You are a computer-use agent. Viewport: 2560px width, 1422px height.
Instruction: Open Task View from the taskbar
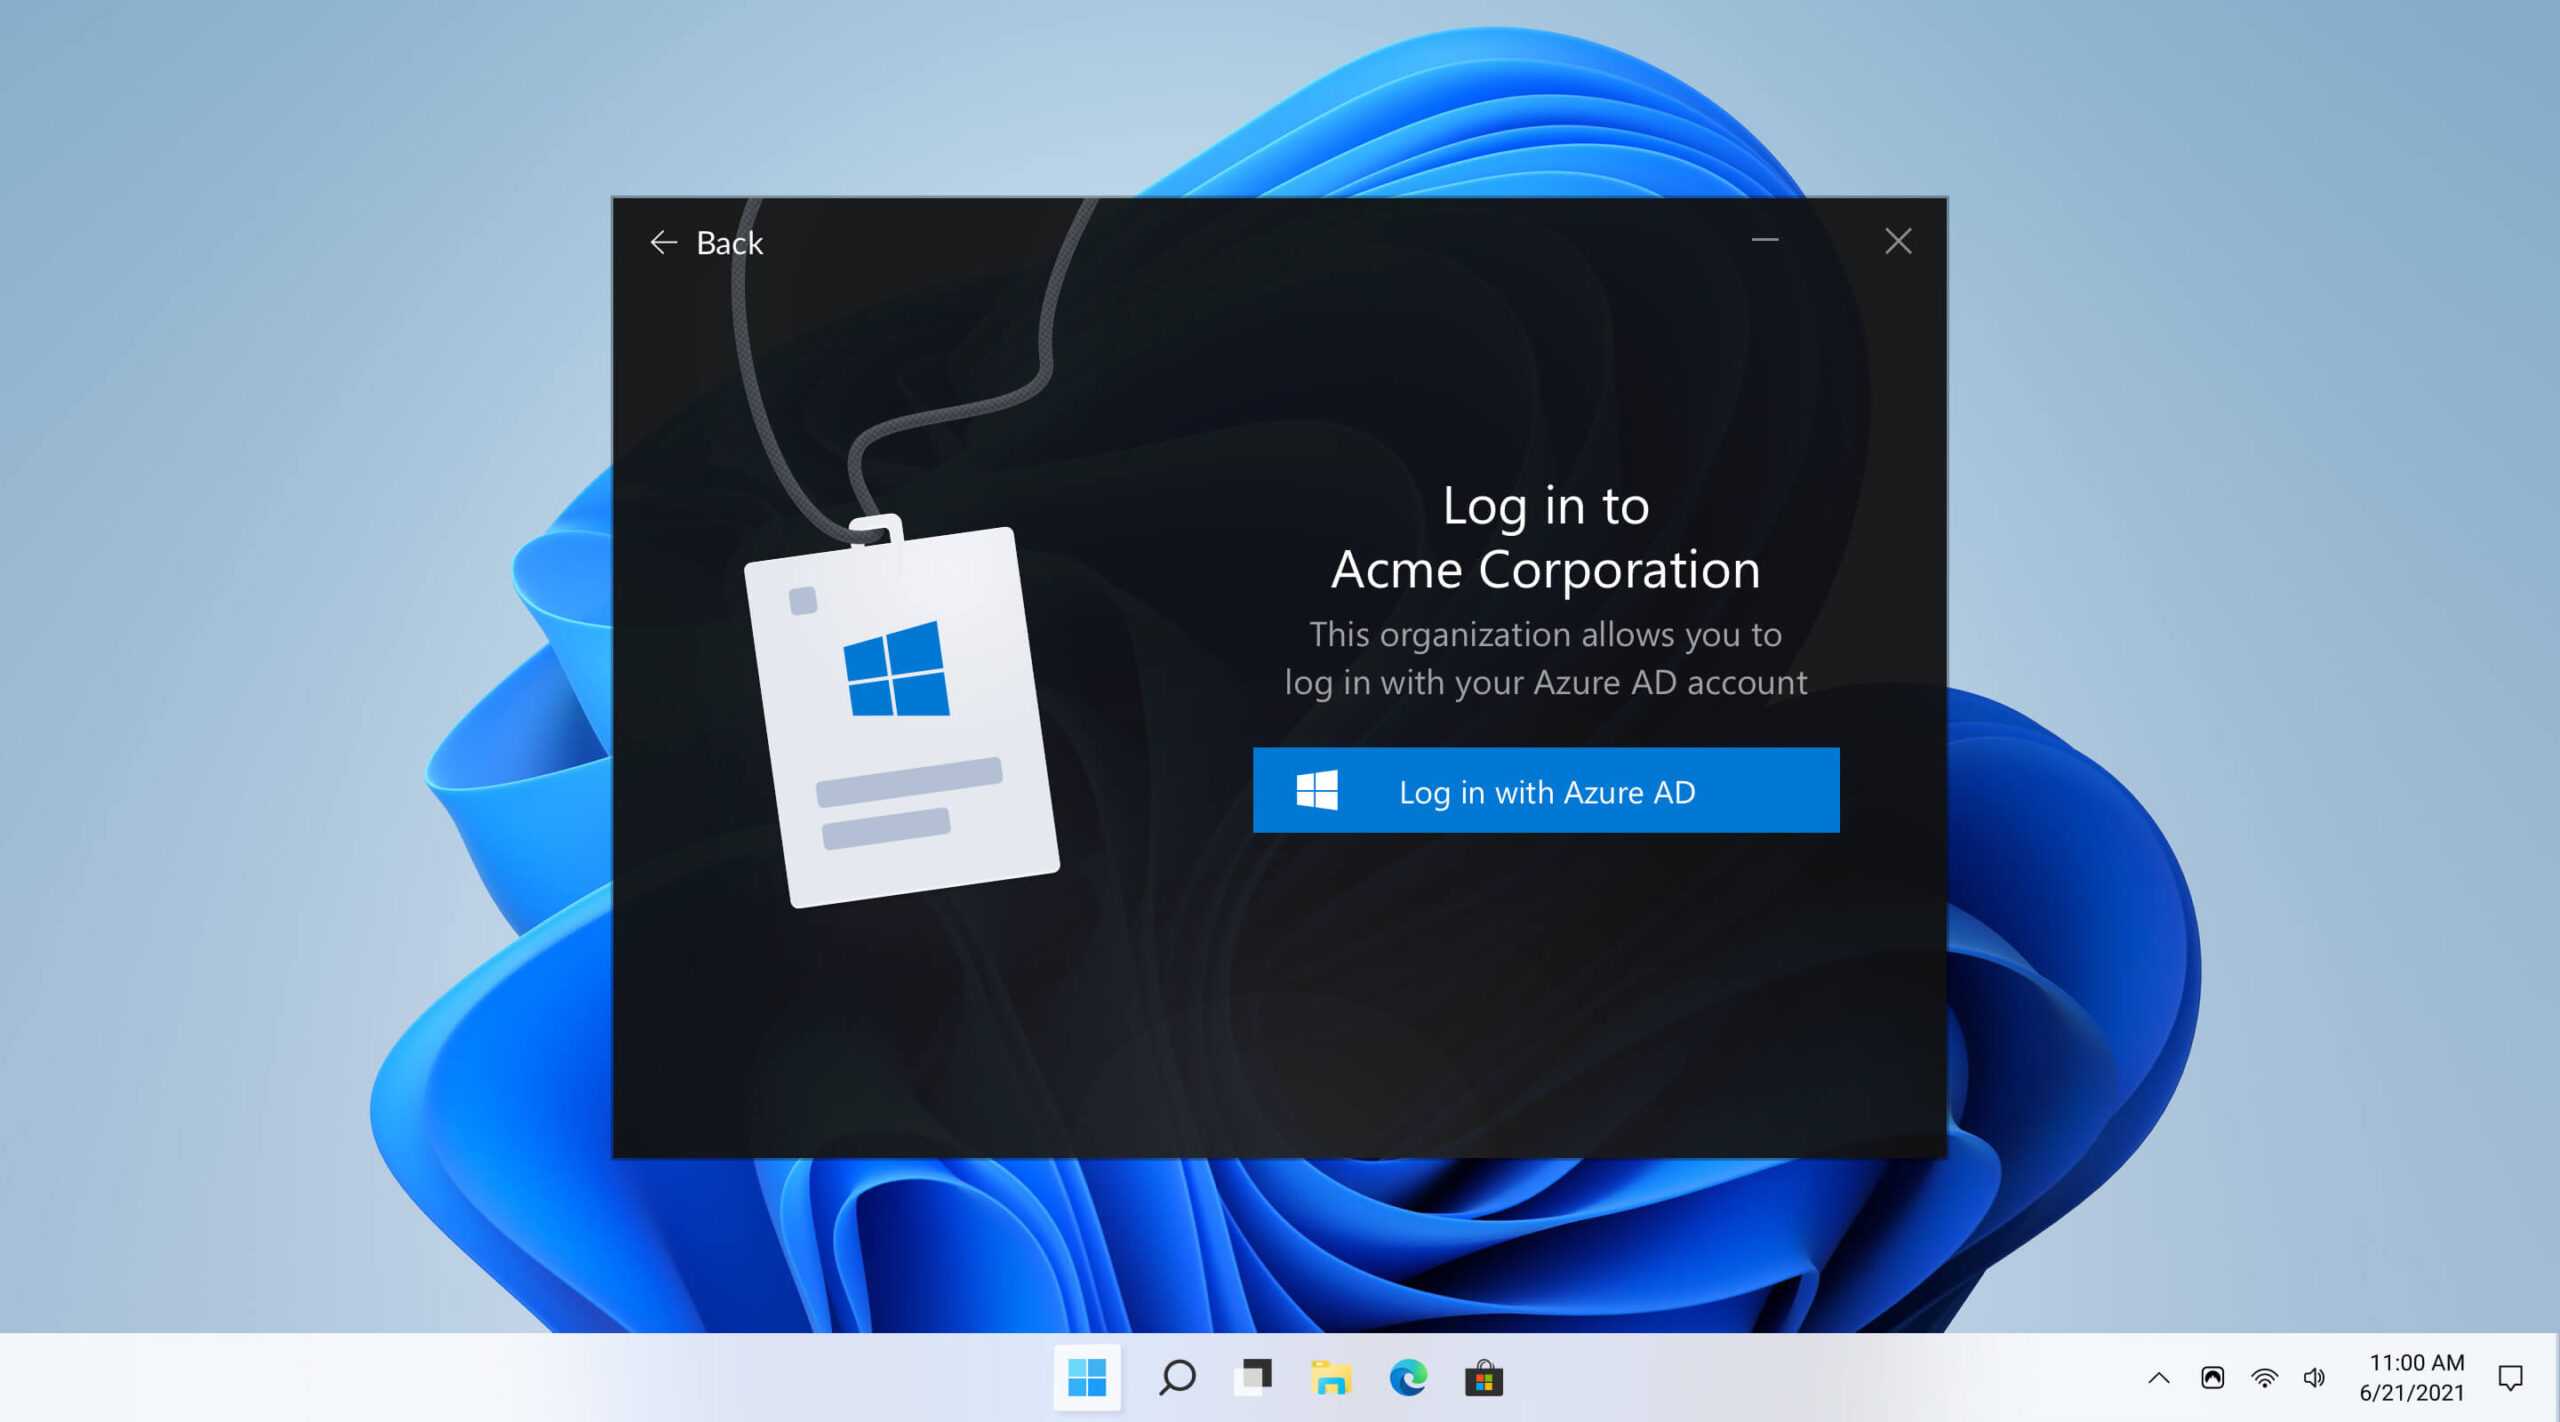pyautogui.click(x=1253, y=1378)
